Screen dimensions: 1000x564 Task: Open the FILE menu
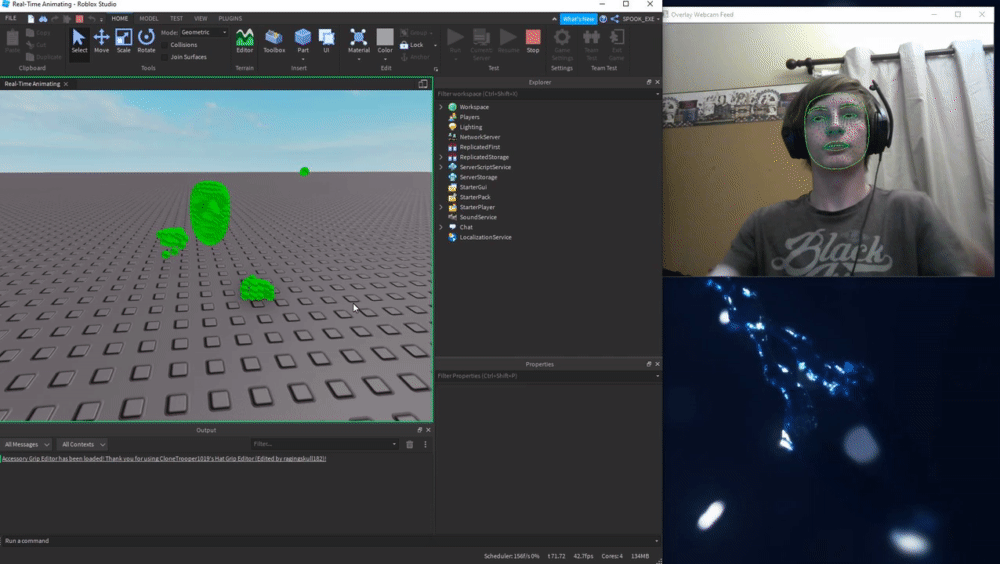coord(11,19)
